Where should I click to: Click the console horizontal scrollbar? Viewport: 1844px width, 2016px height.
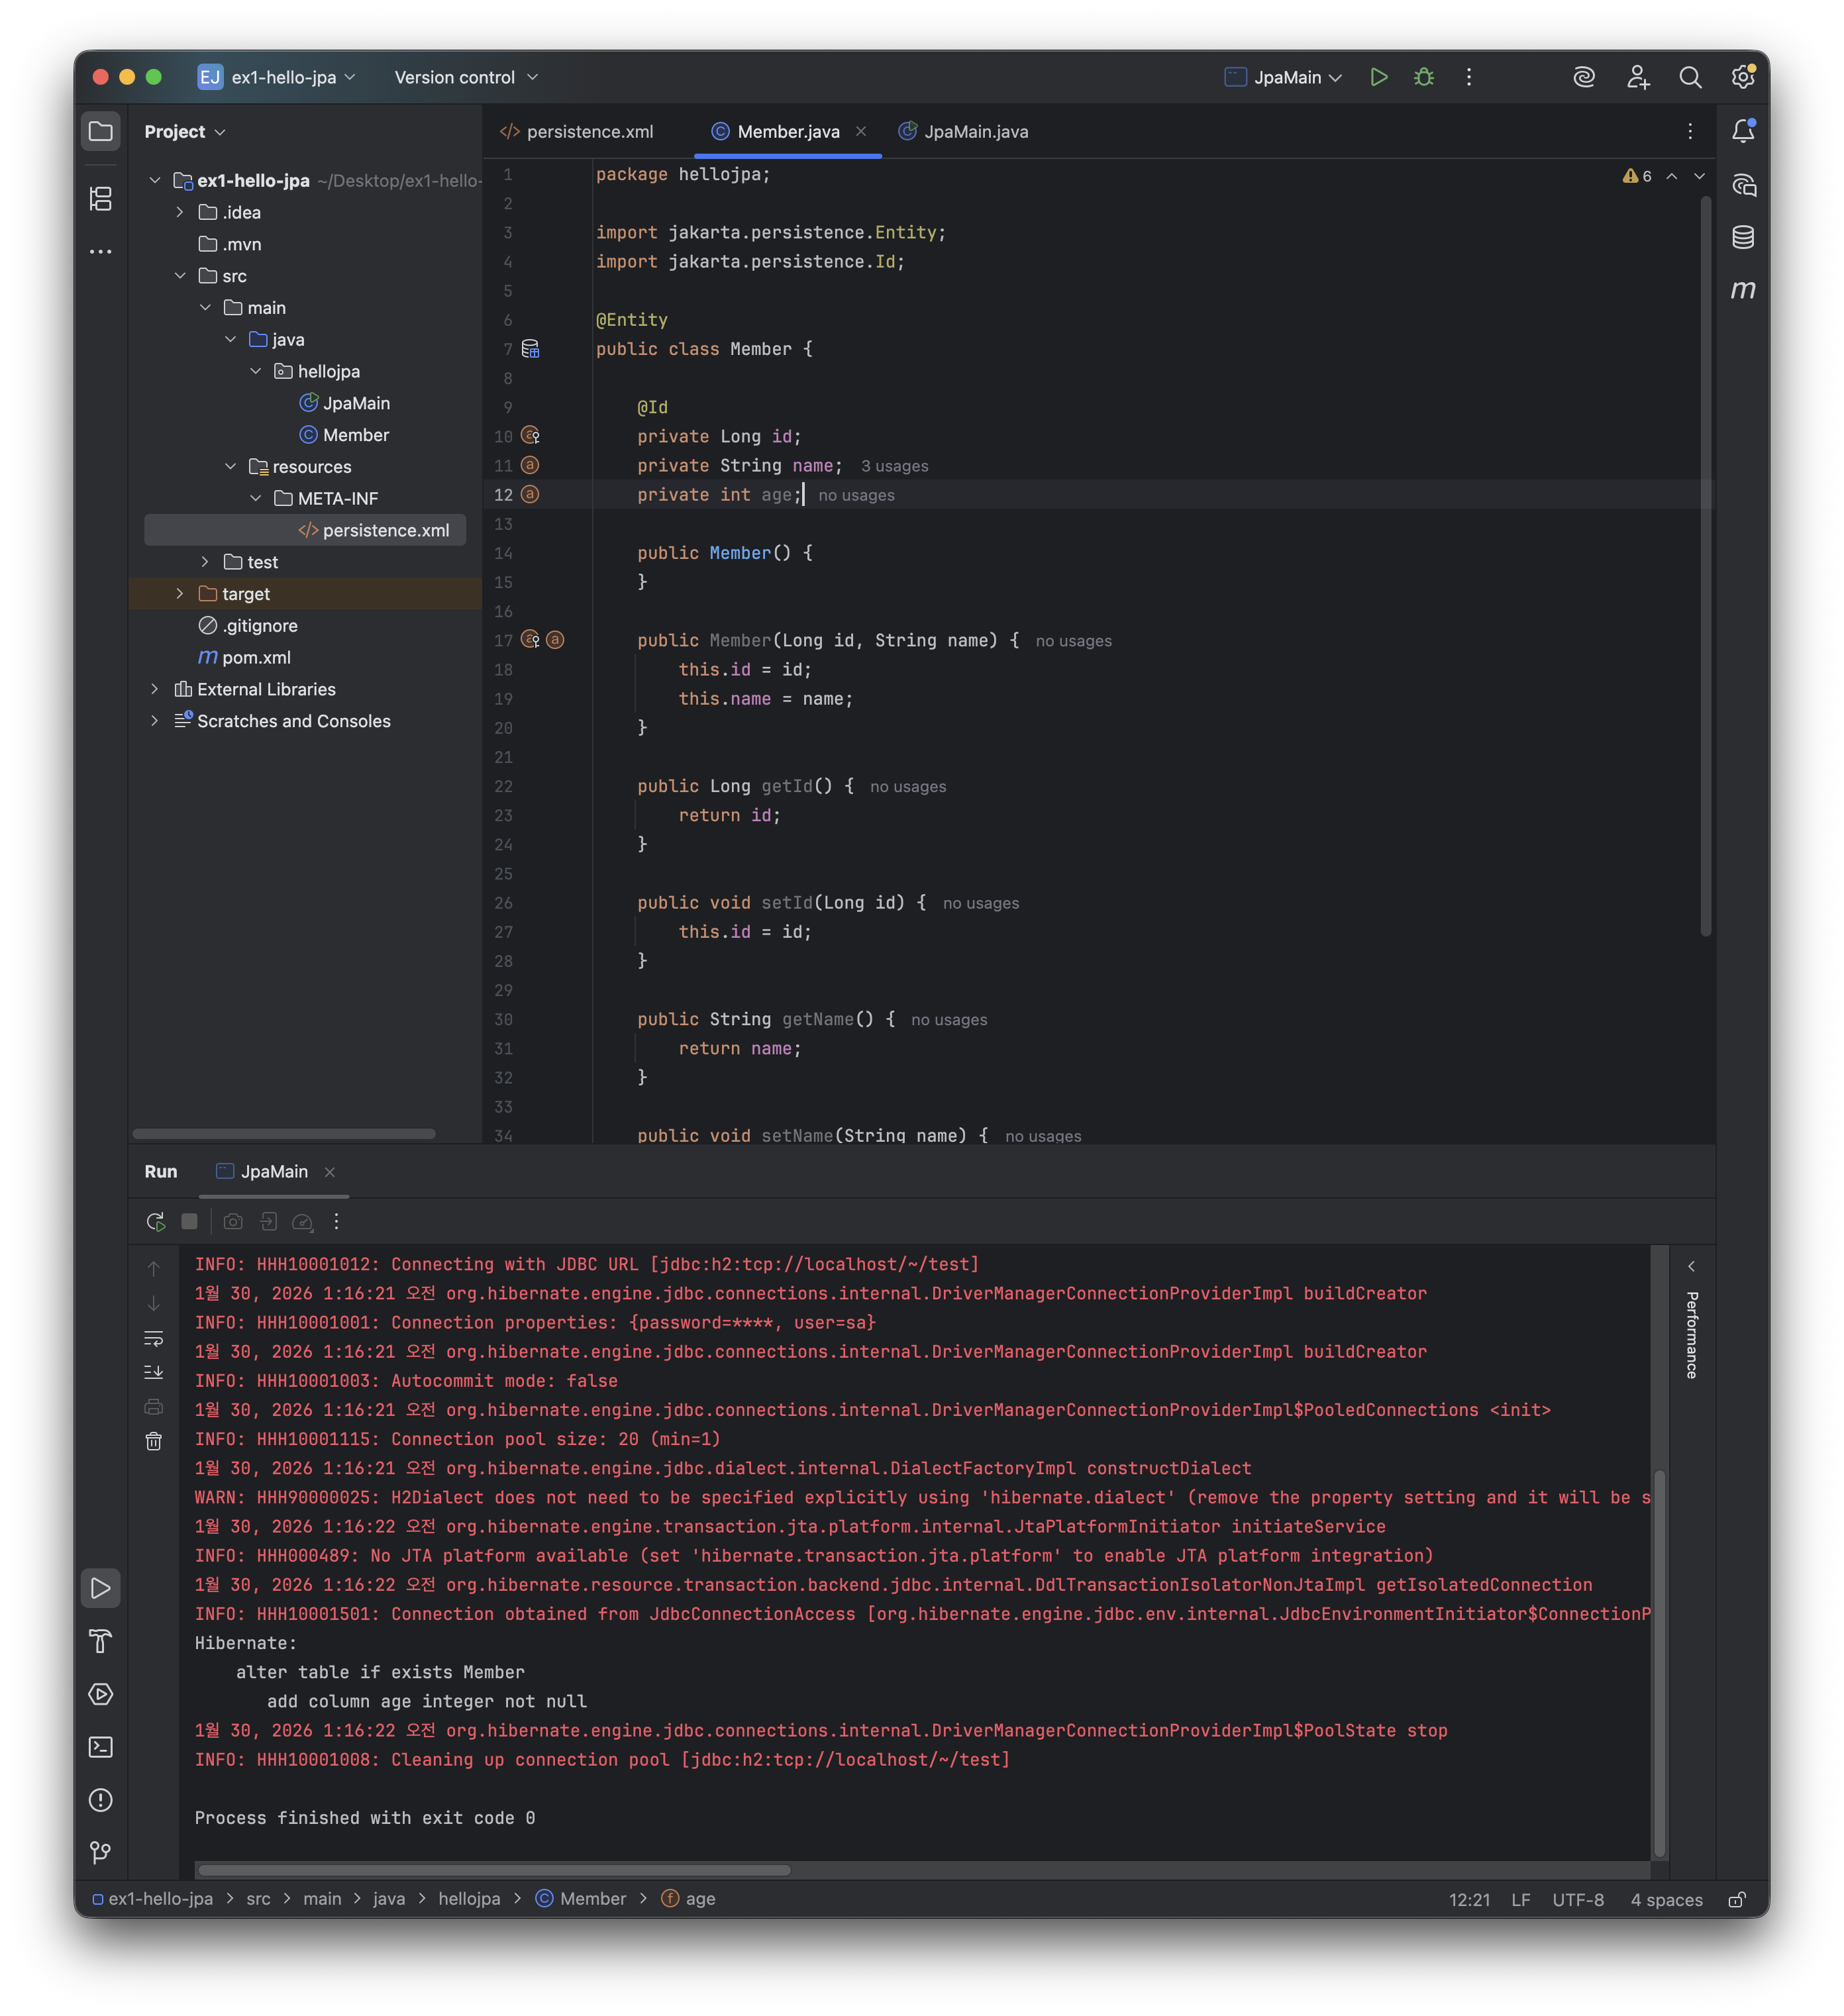pos(494,1870)
